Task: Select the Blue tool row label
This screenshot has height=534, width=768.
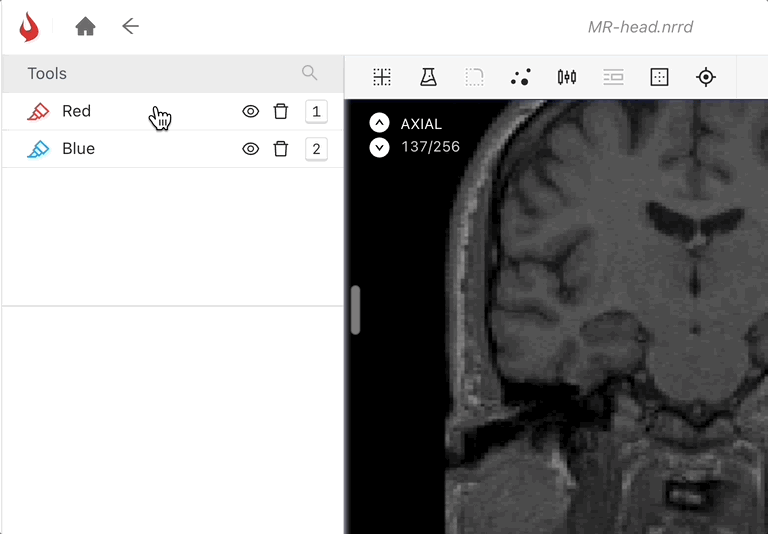Action: pos(78,149)
